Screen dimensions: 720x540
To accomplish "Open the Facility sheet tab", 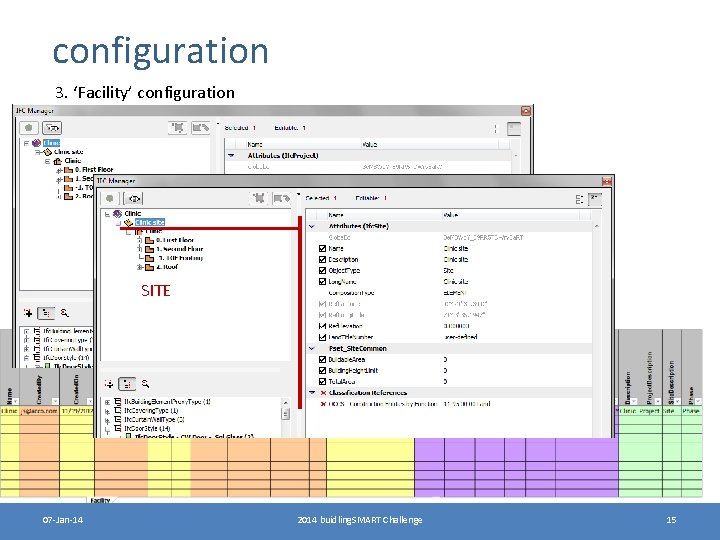I will pos(100,500).
